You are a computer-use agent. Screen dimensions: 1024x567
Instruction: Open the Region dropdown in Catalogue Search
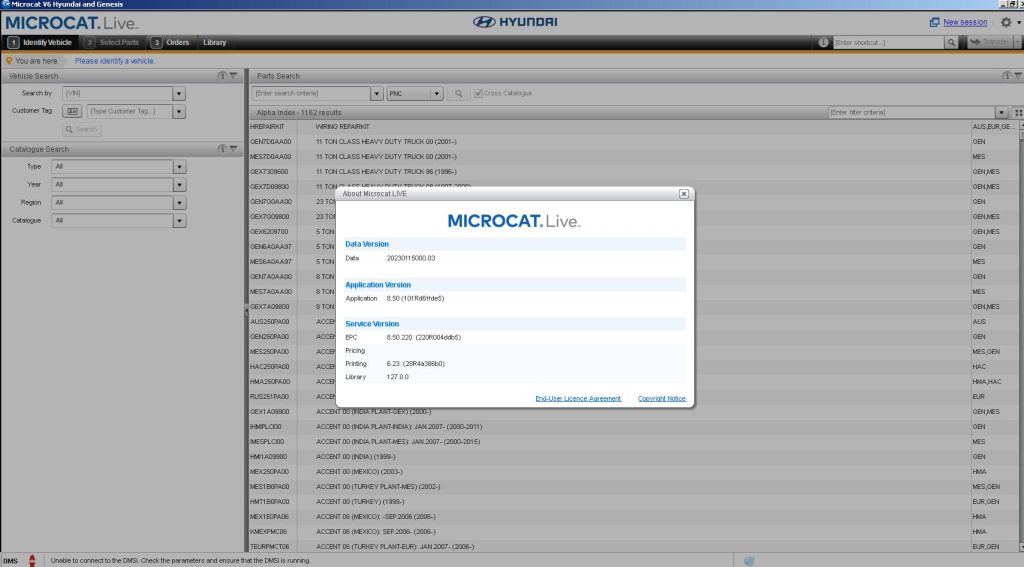coord(179,202)
